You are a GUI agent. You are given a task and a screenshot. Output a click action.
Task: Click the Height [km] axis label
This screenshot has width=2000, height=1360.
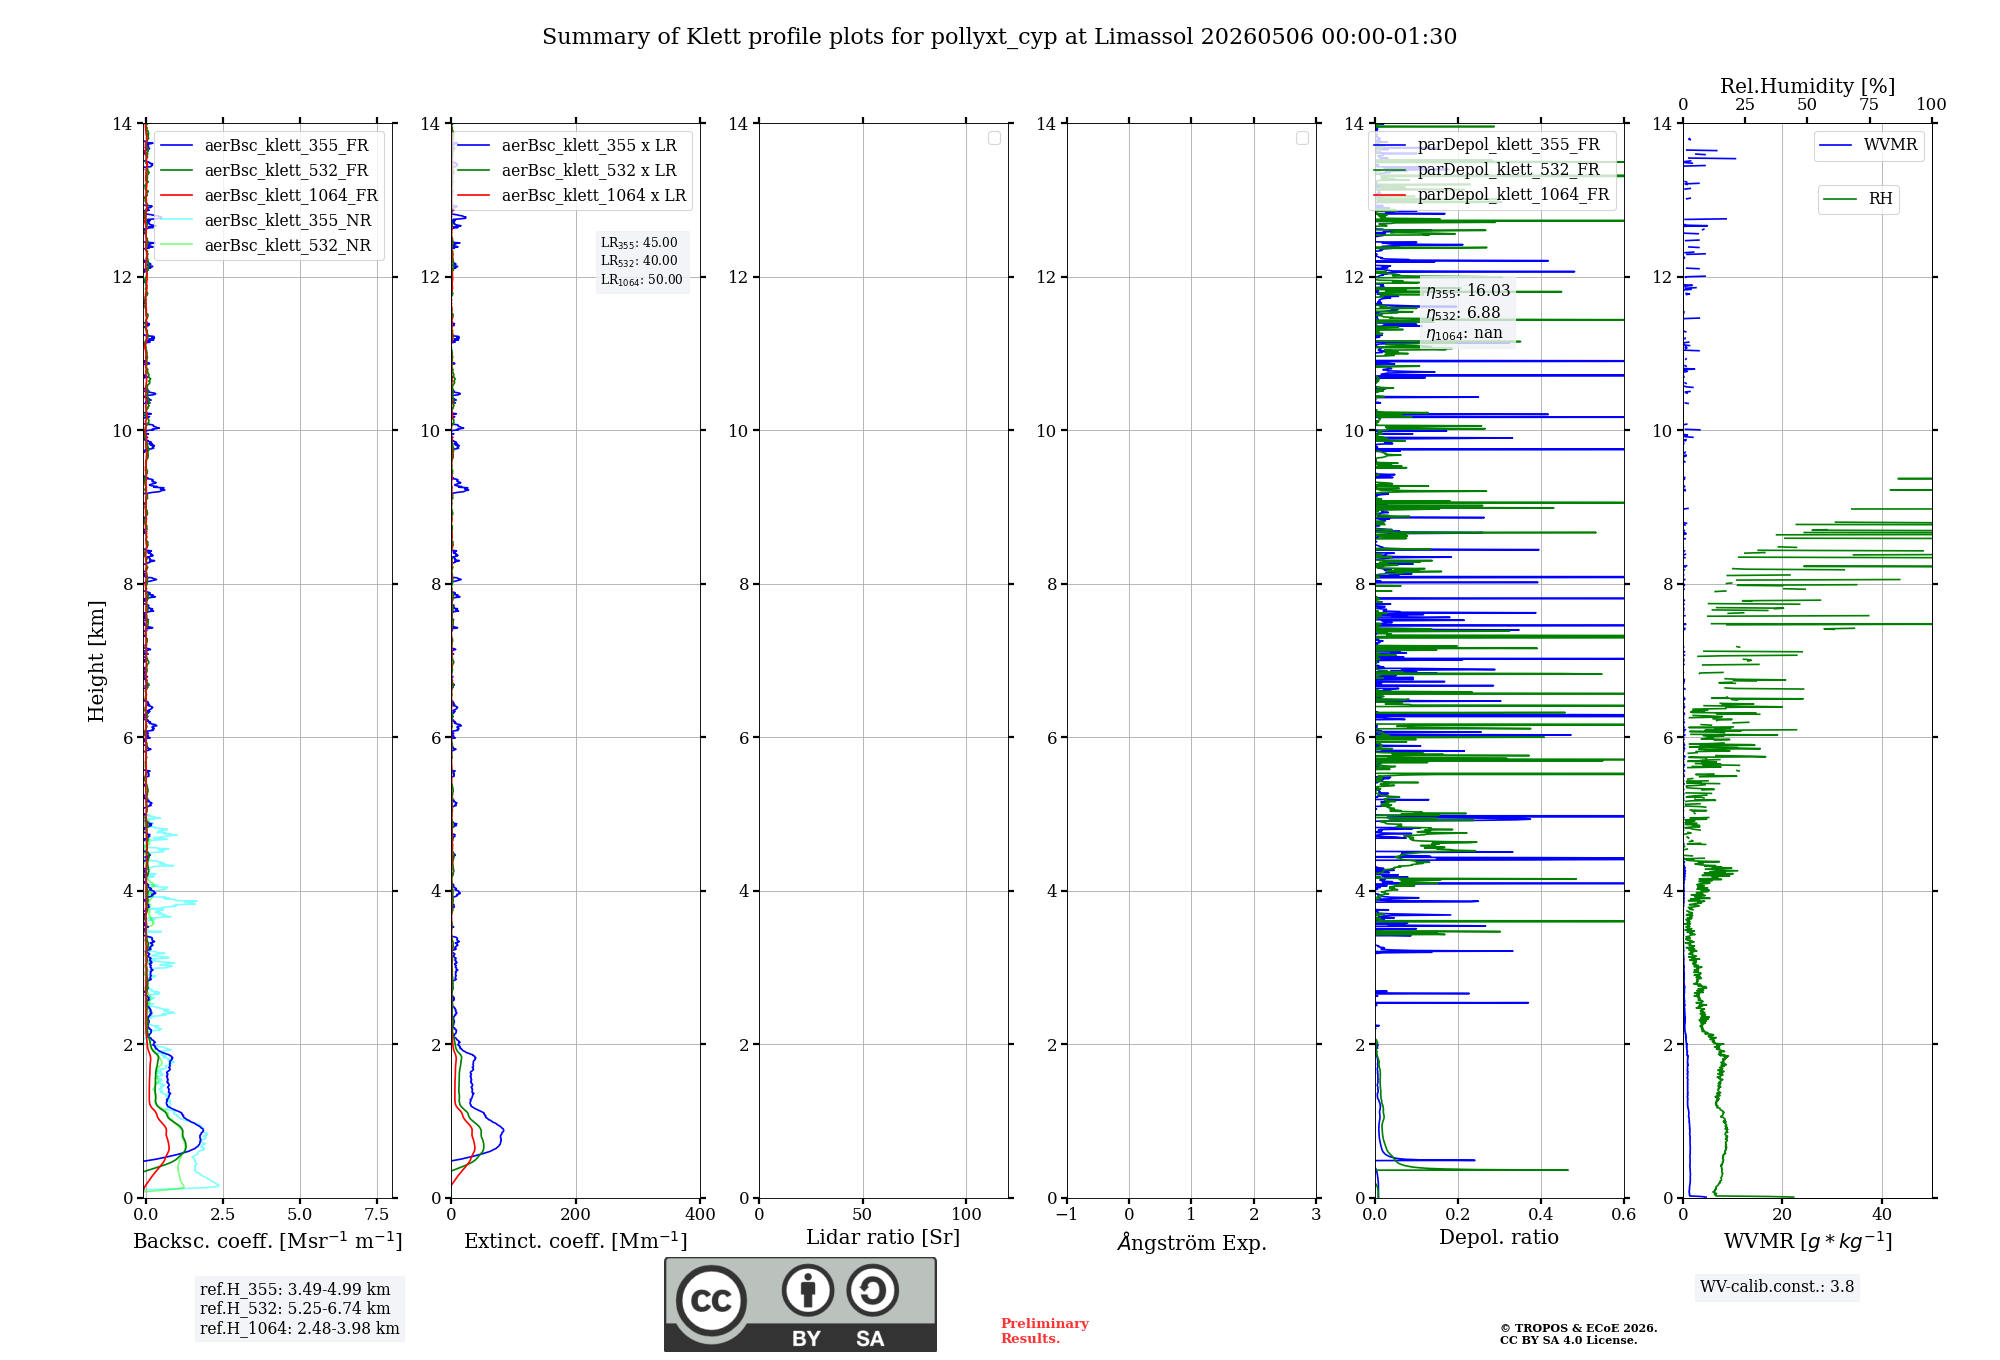click(96, 661)
